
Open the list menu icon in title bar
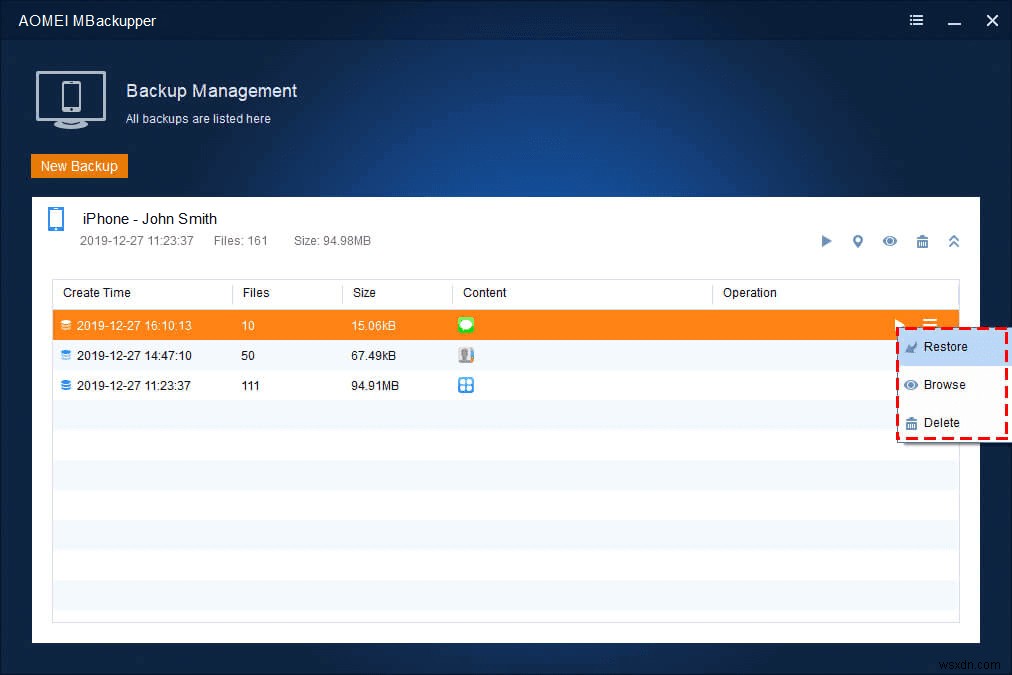[917, 20]
